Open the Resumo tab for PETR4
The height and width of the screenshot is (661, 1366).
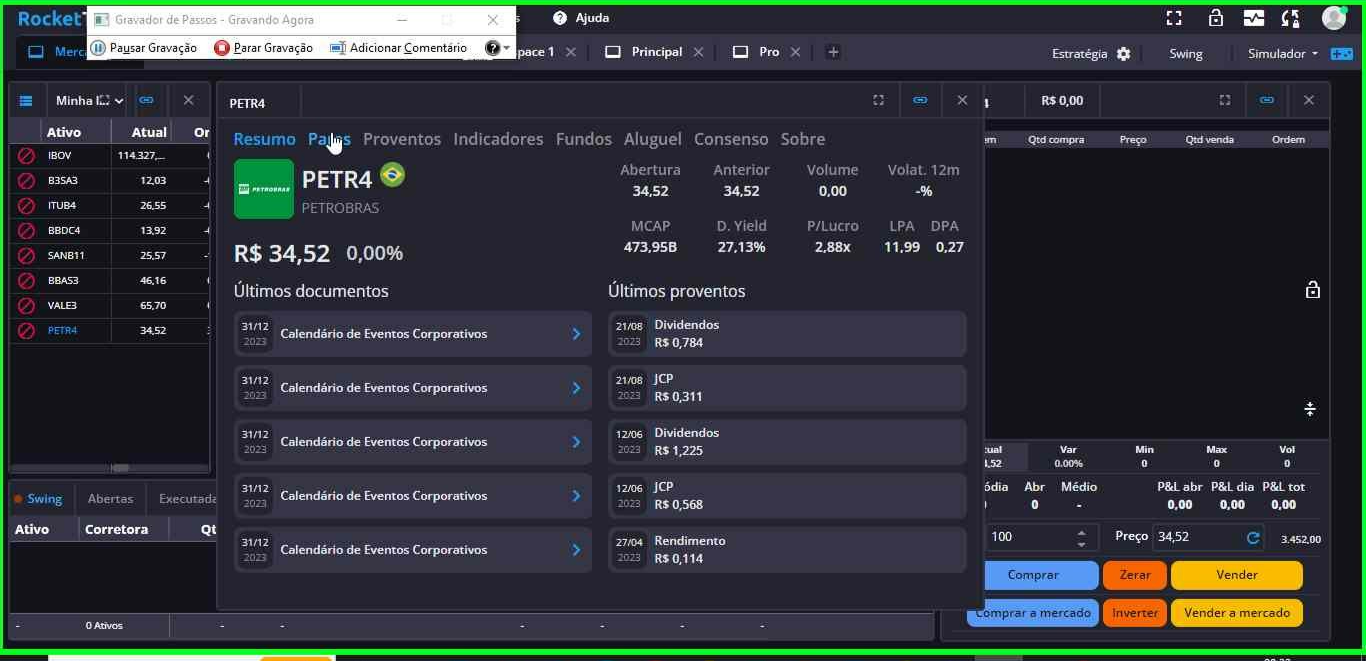(x=264, y=139)
